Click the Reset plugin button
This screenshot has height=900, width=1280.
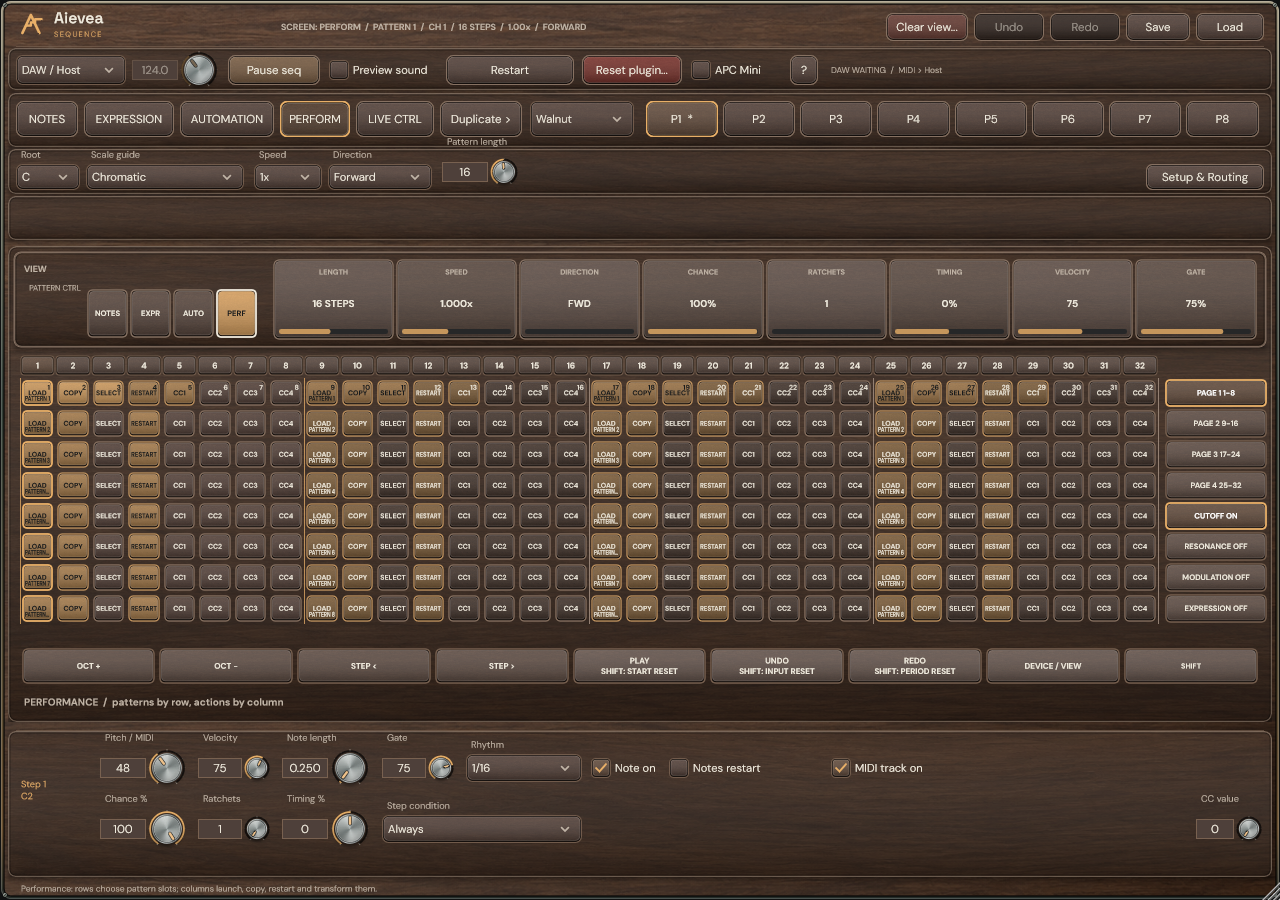pyautogui.click(x=632, y=70)
